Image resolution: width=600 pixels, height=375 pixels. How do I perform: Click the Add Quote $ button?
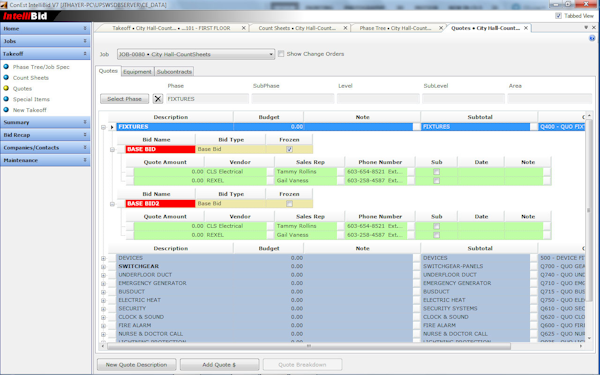click(219, 365)
